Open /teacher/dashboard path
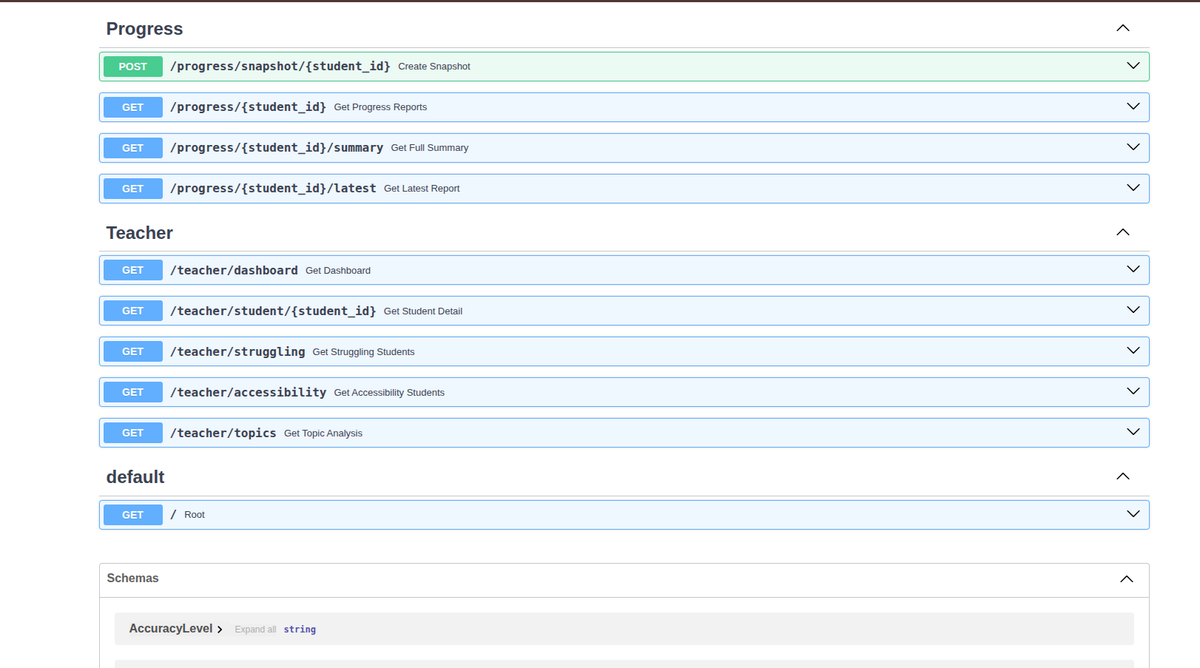This screenshot has width=1200, height=668. click(x=234, y=270)
